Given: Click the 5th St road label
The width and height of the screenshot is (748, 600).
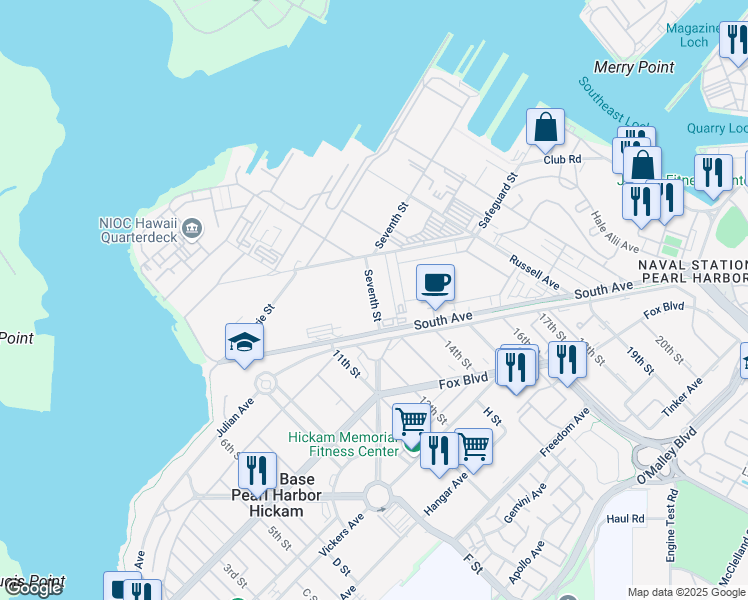Looking at the screenshot, I should (279, 538).
